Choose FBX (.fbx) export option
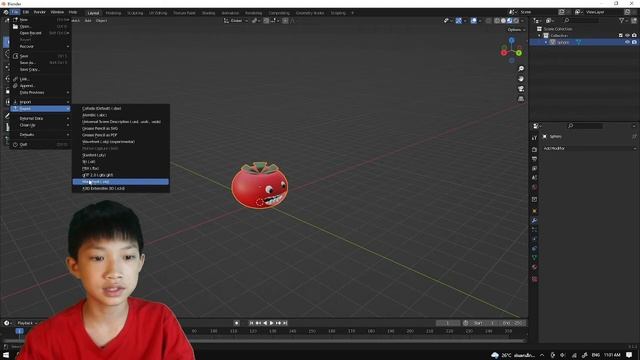This screenshot has width=640, height=360. pyautogui.click(x=120, y=168)
